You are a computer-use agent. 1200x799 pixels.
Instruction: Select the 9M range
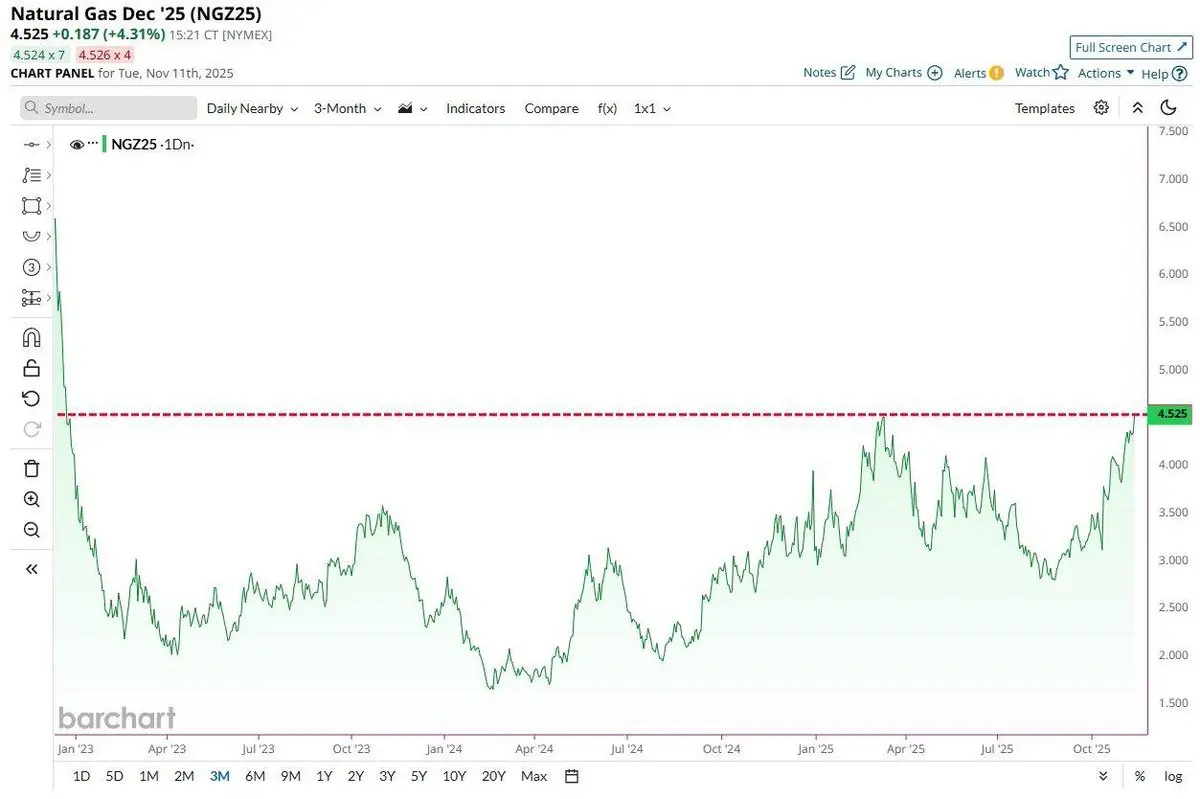(291, 776)
